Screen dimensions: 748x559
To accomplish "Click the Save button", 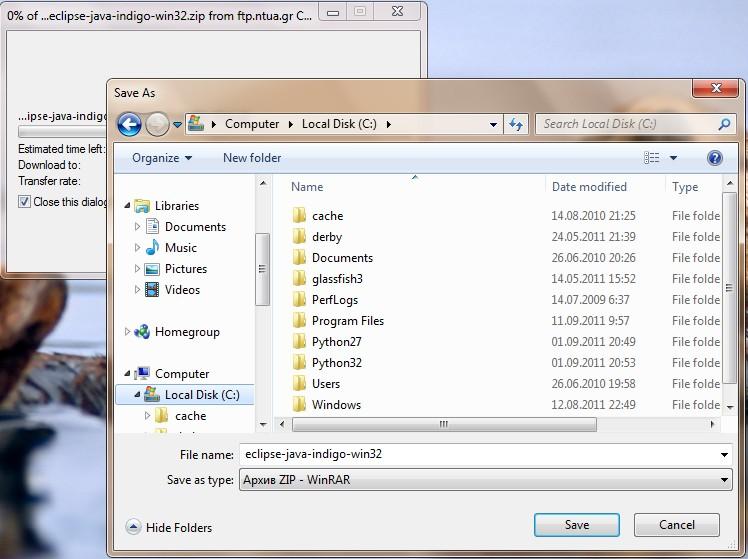I will coord(577,525).
